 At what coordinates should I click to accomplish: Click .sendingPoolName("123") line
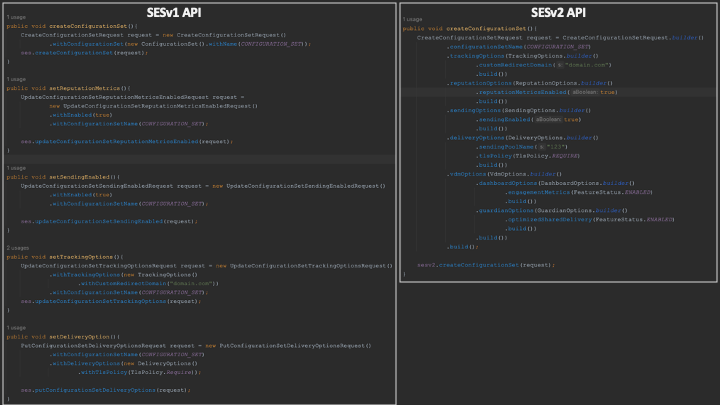coord(522,147)
